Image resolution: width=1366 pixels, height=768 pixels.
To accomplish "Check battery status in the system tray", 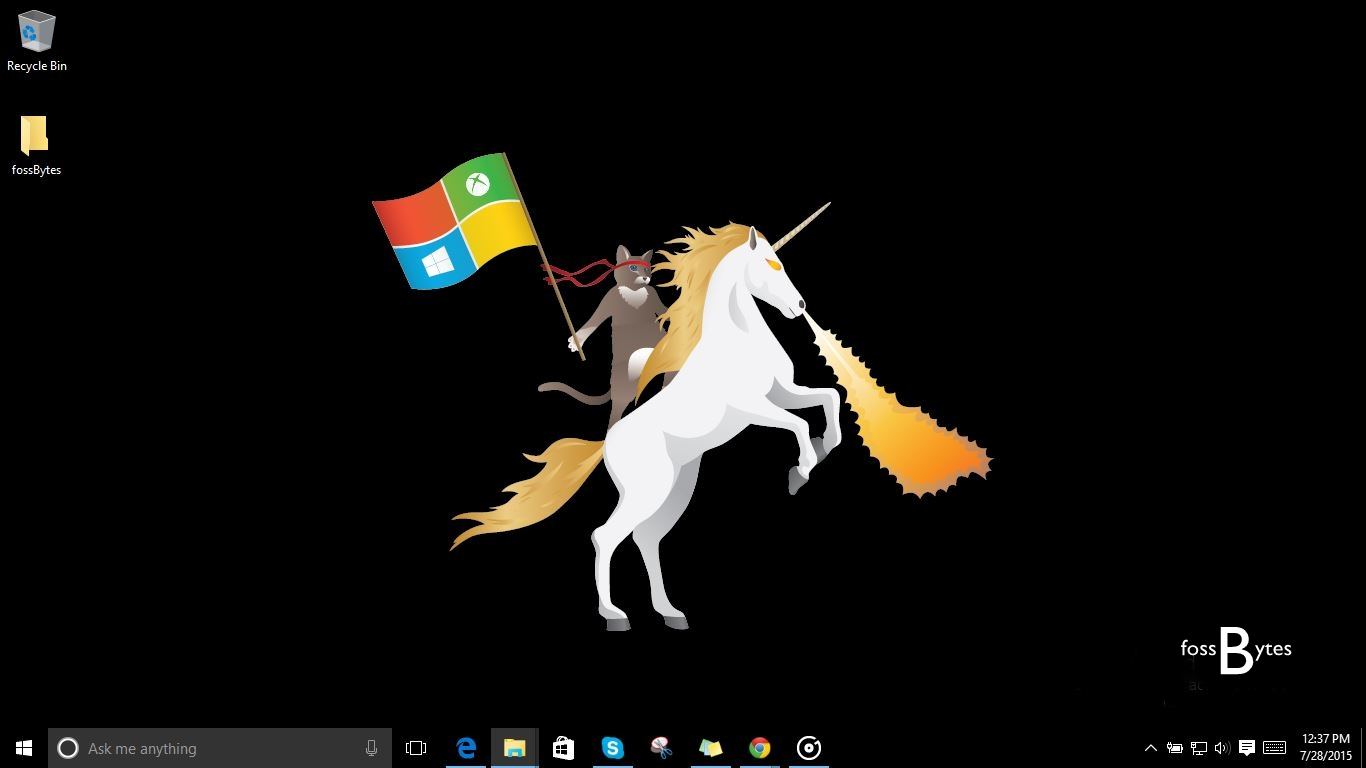I will [1175, 748].
